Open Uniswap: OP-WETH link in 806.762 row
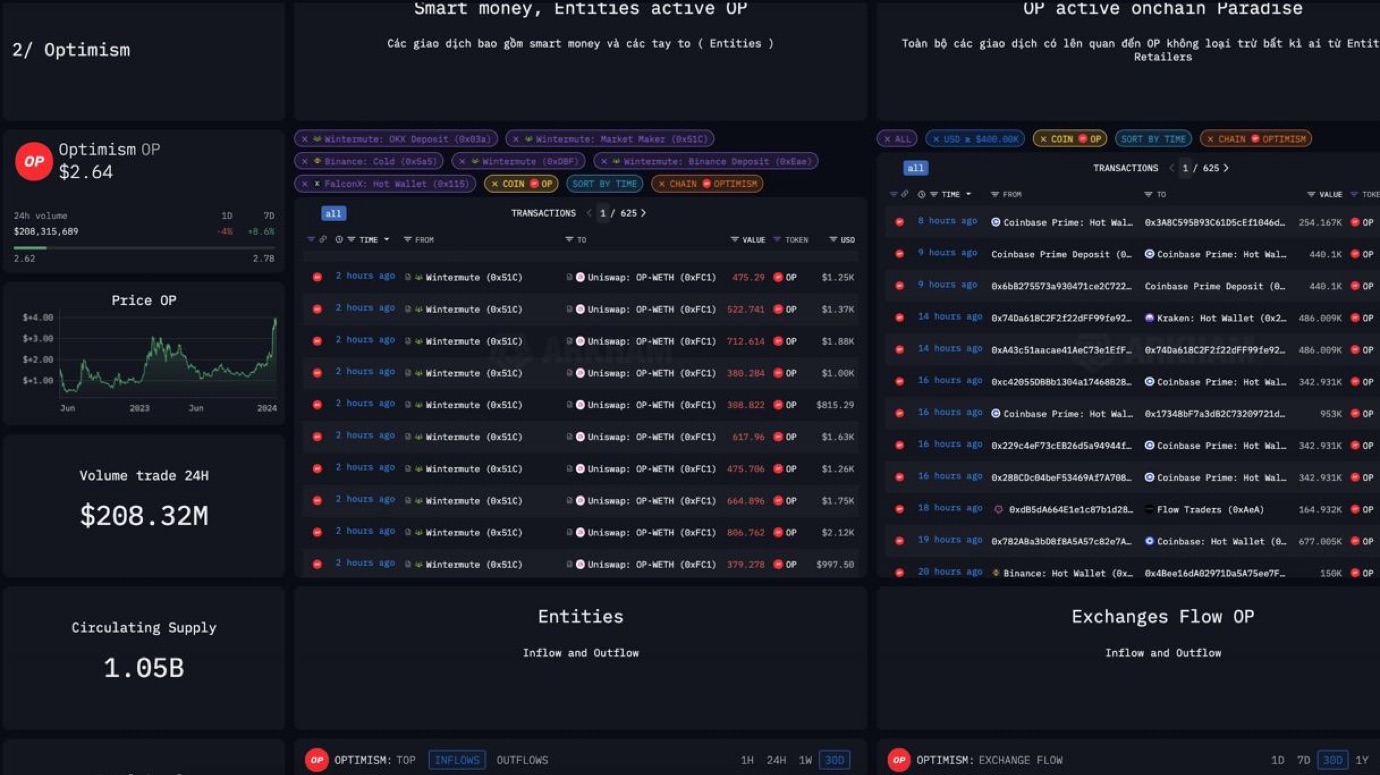Image resolution: width=1380 pixels, height=775 pixels. 652,533
